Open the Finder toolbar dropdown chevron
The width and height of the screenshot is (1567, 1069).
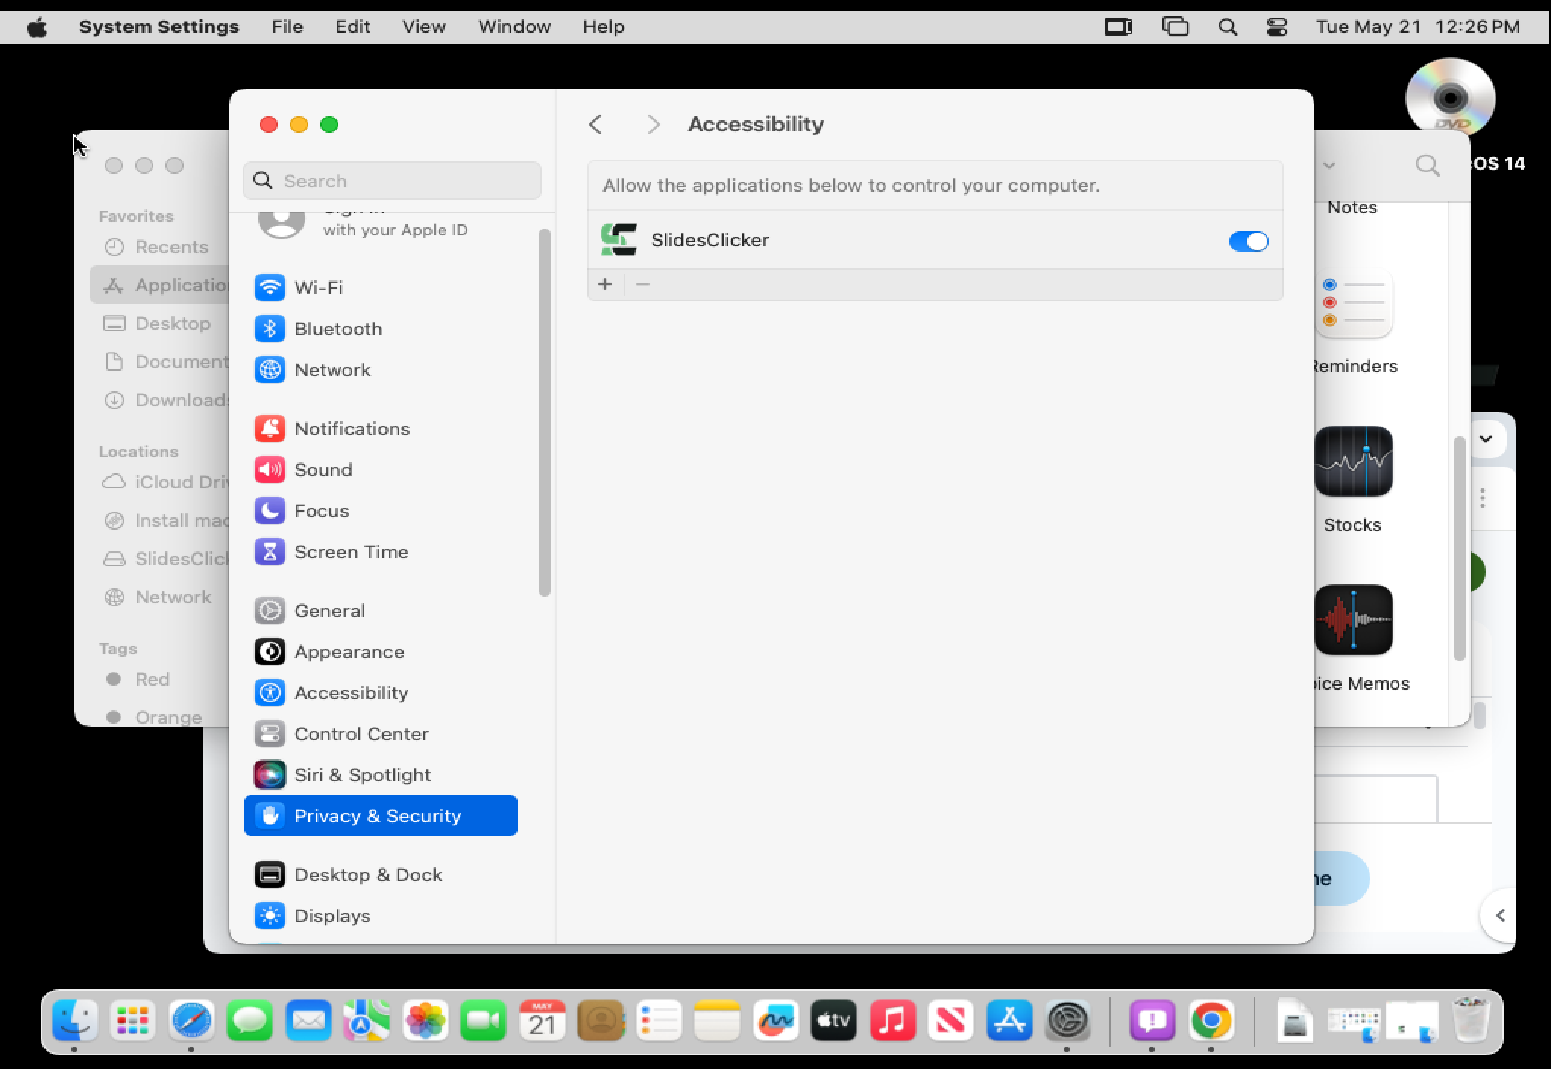pyautogui.click(x=1329, y=165)
